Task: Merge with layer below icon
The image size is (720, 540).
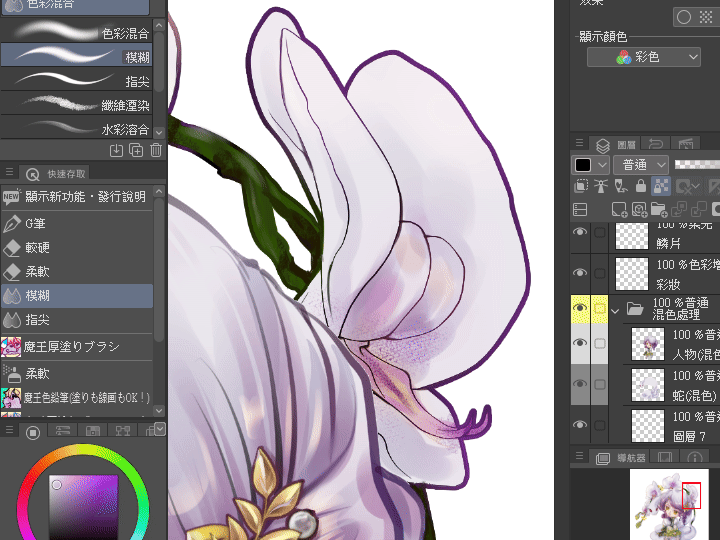Action: [698, 210]
